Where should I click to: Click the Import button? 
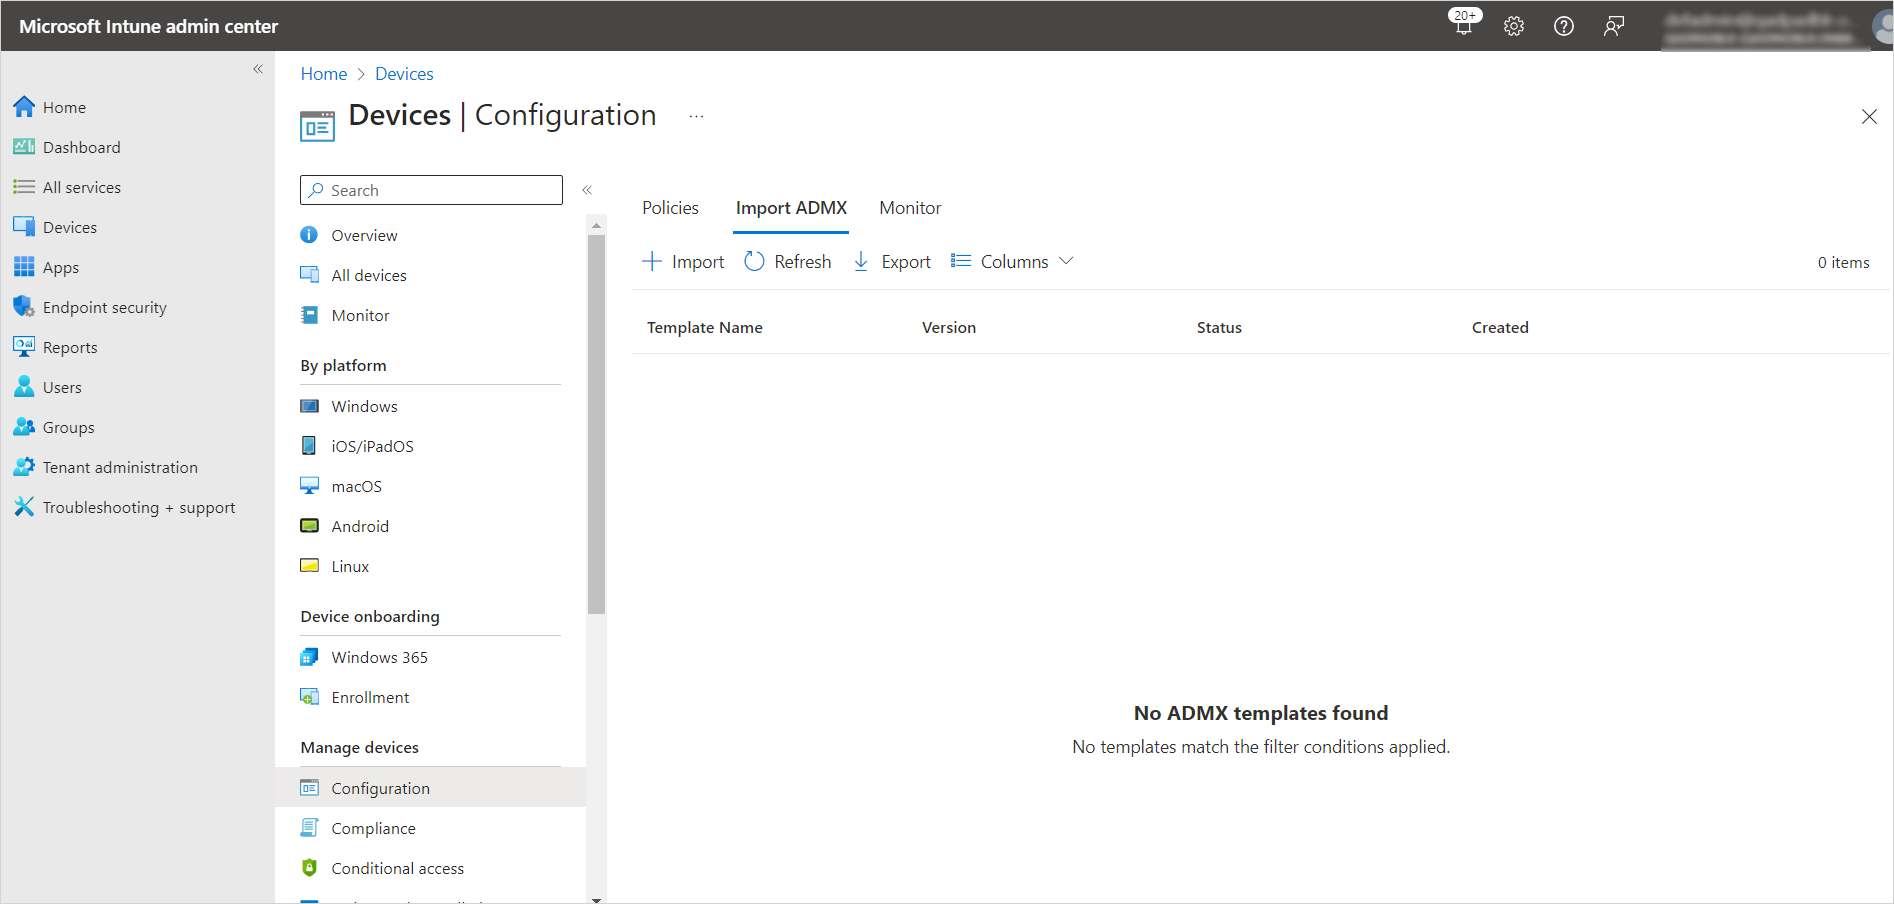pyautogui.click(x=683, y=261)
